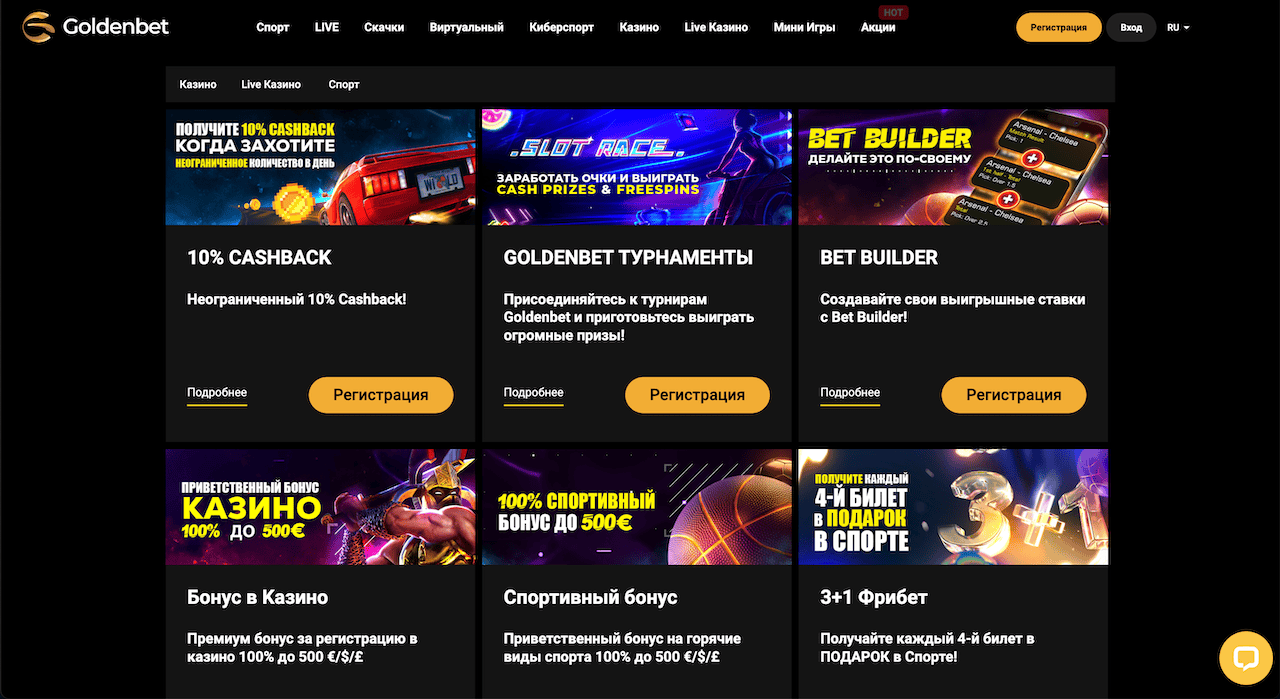The width and height of the screenshot is (1280, 699).
Task: Click the casino welcome bonus banner
Action: [x=320, y=507]
